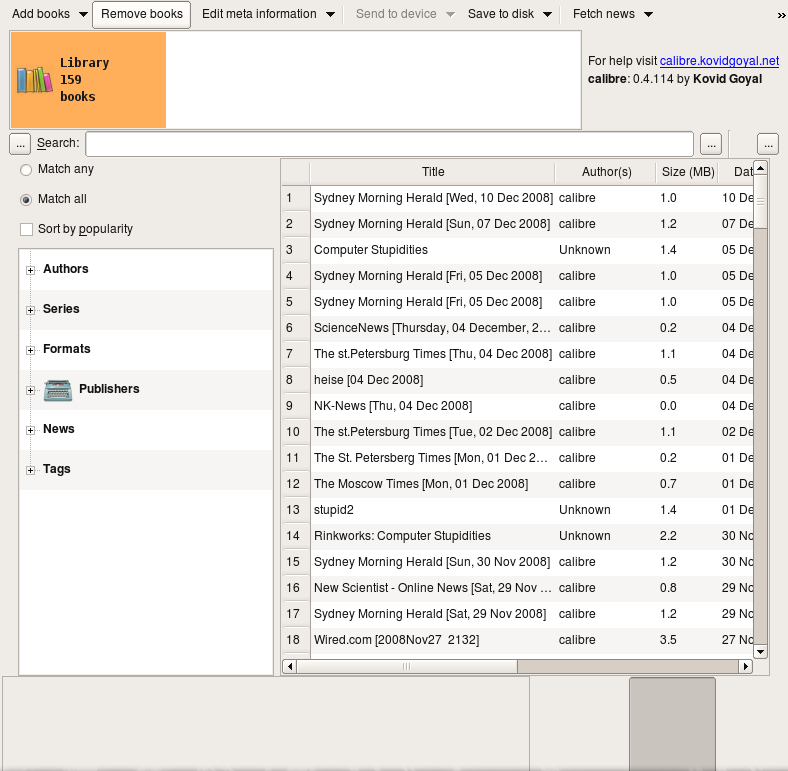Click Remove books button
This screenshot has width=788, height=771.
point(142,15)
